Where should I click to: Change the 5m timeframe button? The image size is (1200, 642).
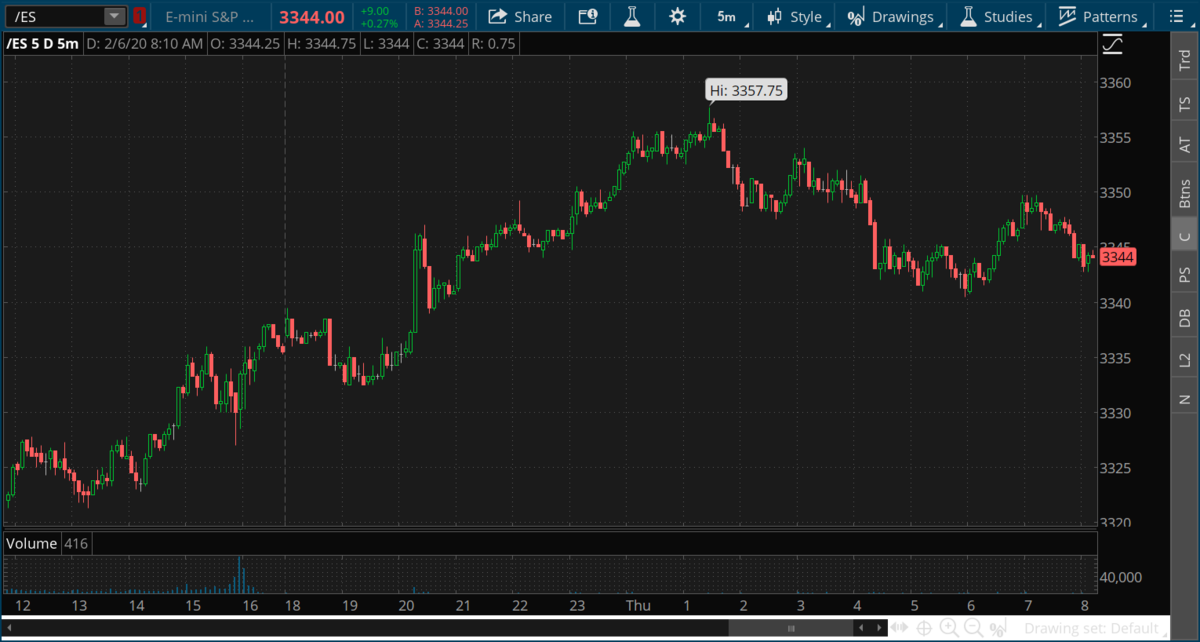[x=727, y=16]
